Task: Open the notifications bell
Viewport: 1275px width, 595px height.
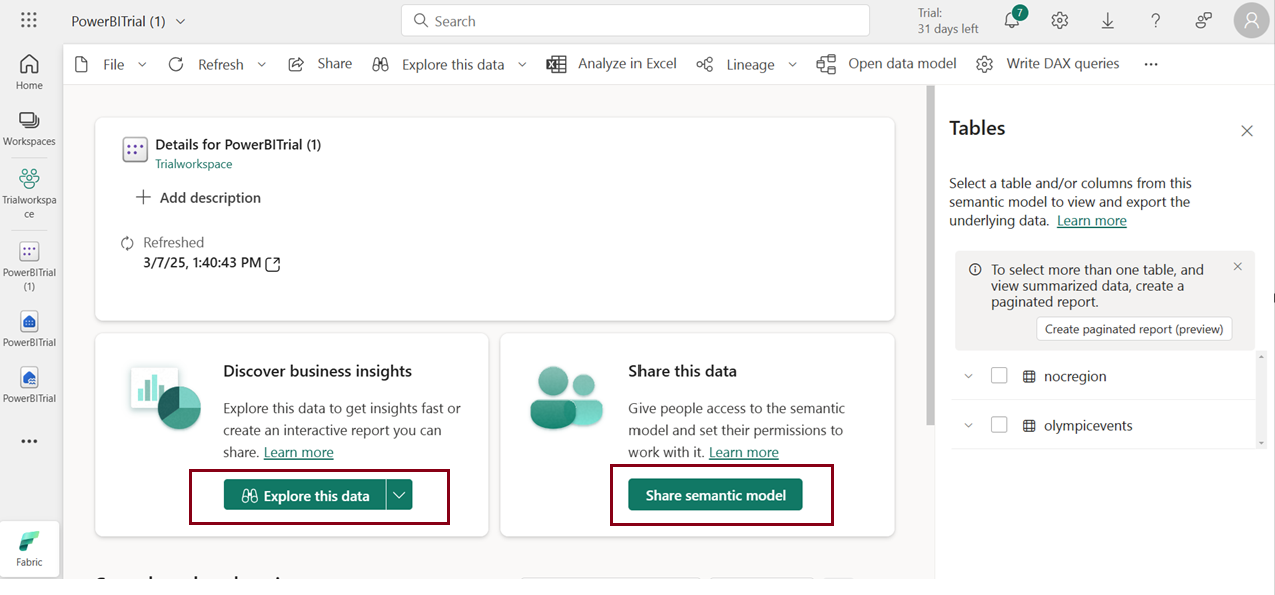Action: coord(1012,21)
